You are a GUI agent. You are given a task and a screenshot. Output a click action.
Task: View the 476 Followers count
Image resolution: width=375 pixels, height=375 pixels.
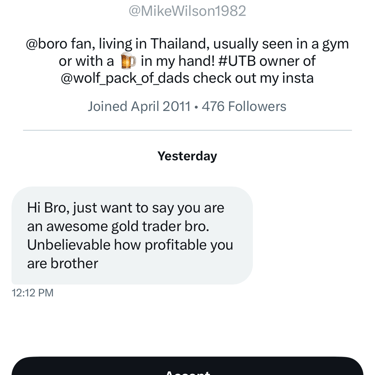tap(244, 107)
